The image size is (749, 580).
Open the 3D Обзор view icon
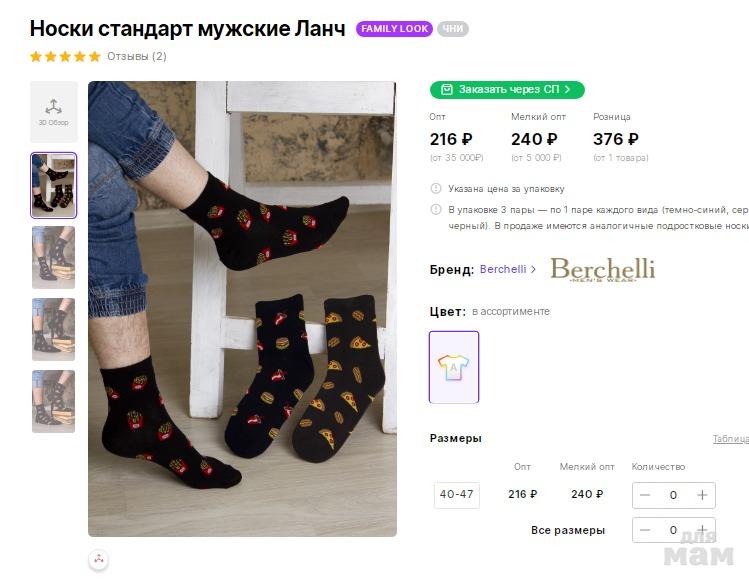(53, 111)
